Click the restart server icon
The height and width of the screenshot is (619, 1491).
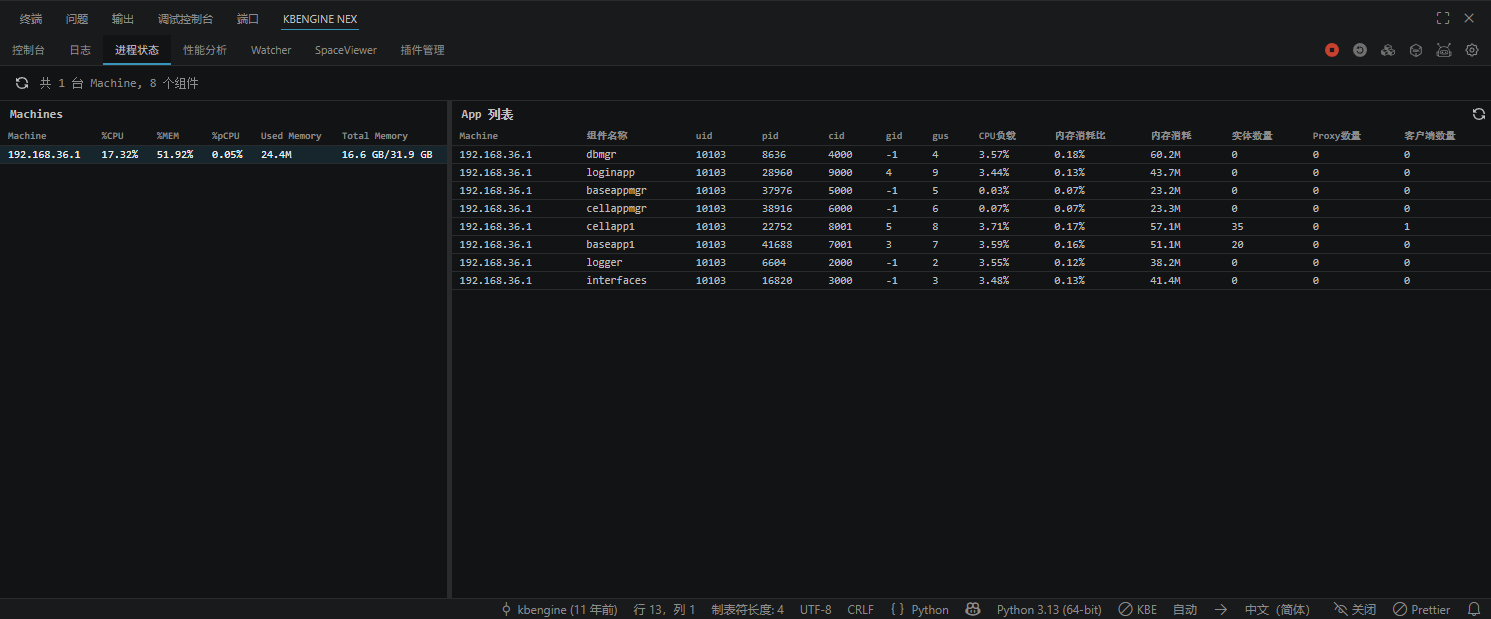pyautogui.click(x=1360, y=50)
